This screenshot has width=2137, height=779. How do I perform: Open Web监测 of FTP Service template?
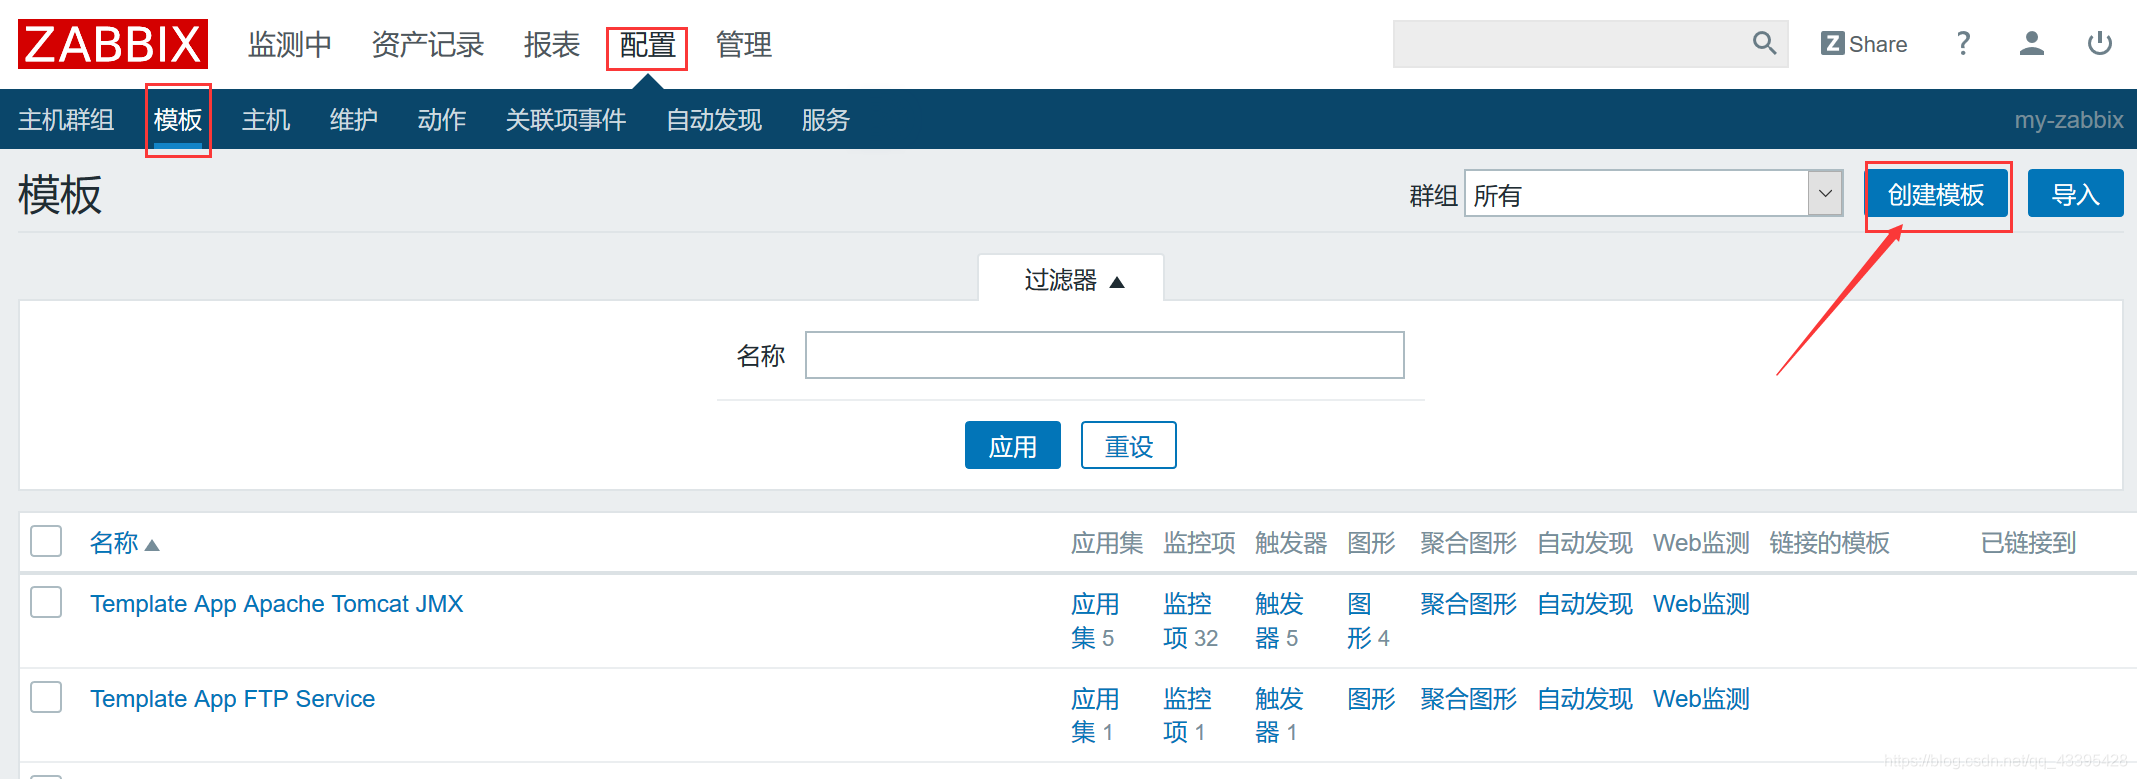click(1701, 699)
